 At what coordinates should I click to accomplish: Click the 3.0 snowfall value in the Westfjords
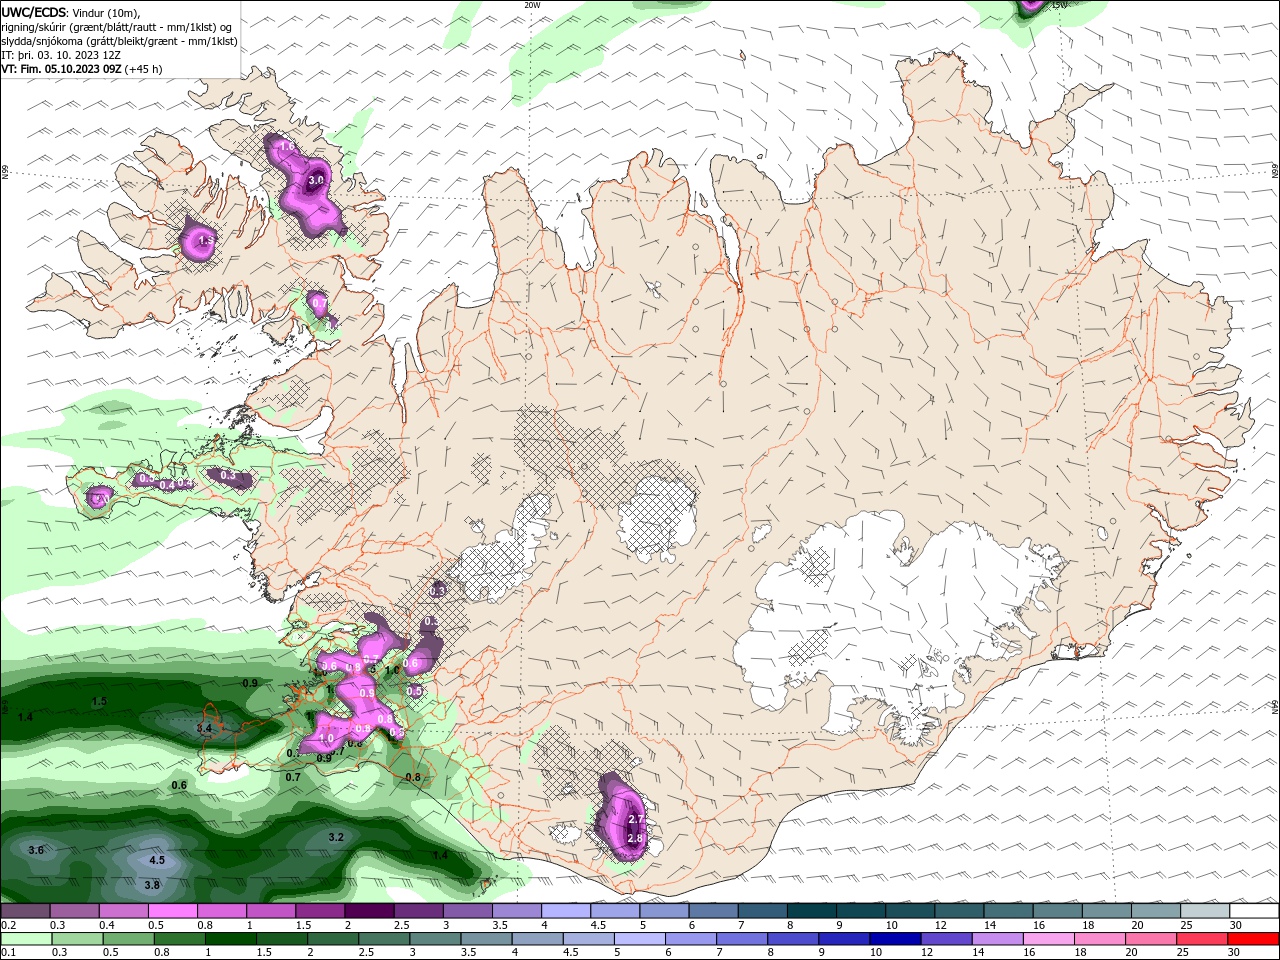(x=316, y=180)
